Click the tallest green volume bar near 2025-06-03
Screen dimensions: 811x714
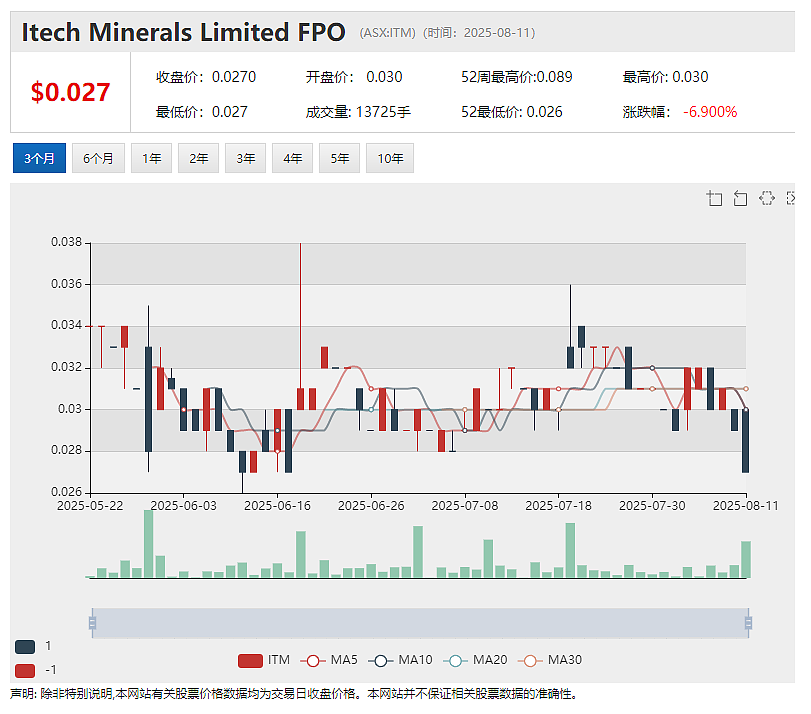pos(148,544)
